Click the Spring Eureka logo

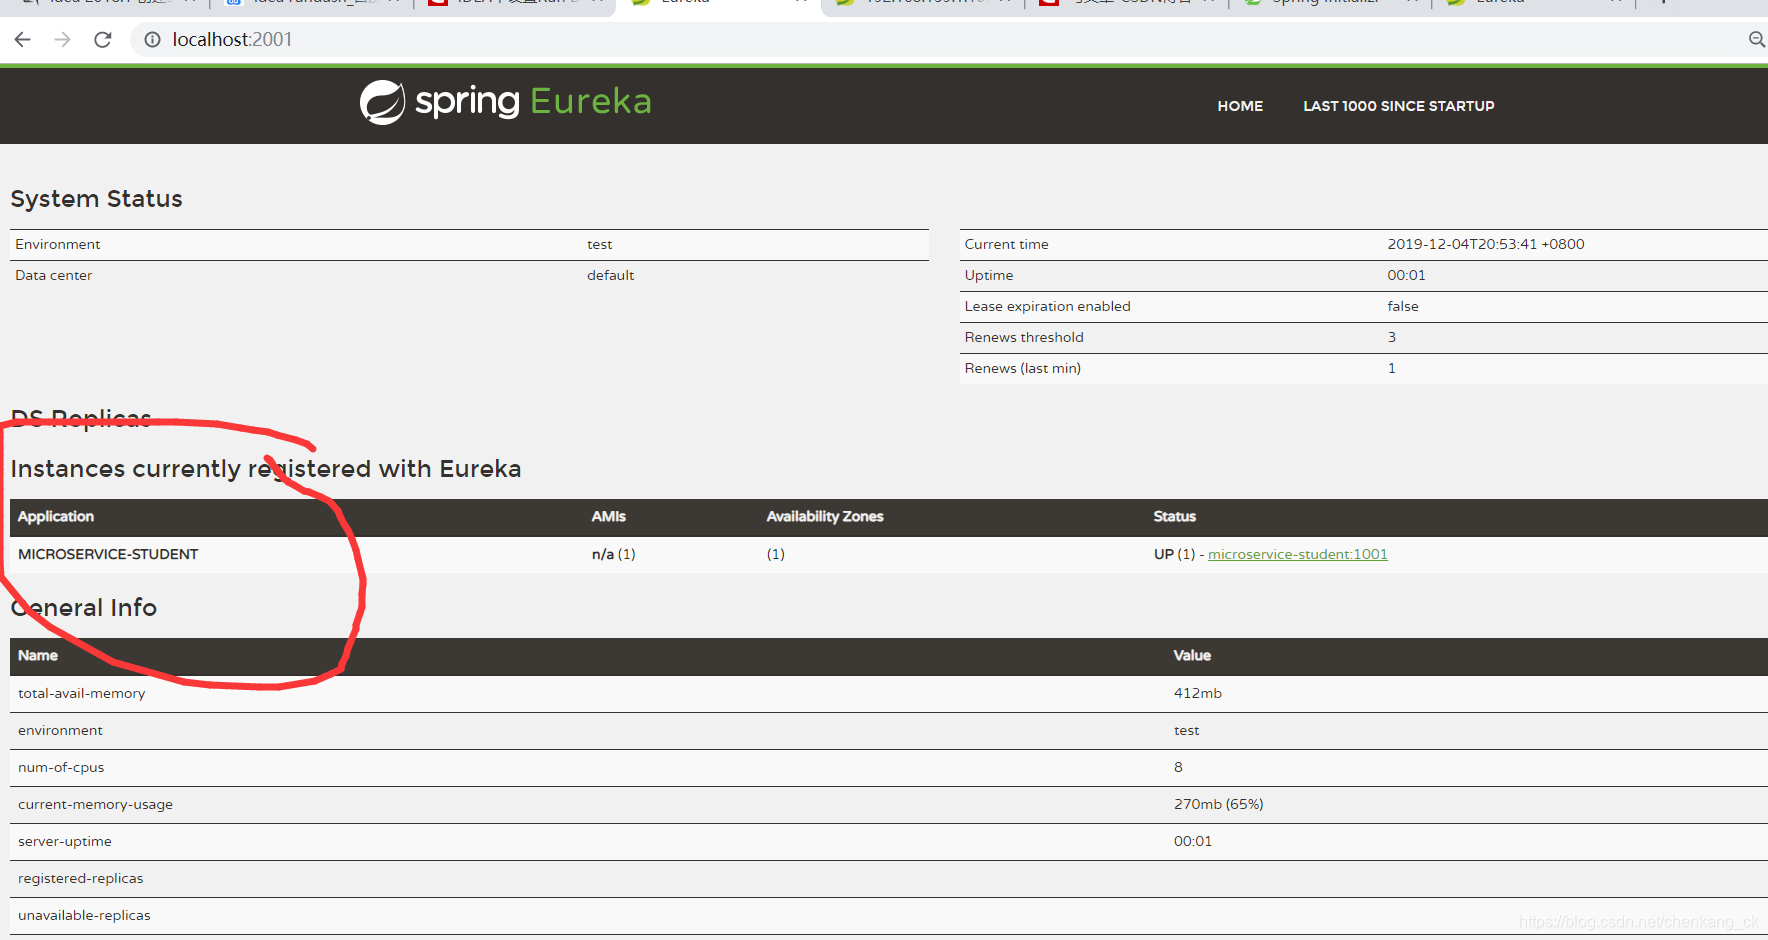505,102
